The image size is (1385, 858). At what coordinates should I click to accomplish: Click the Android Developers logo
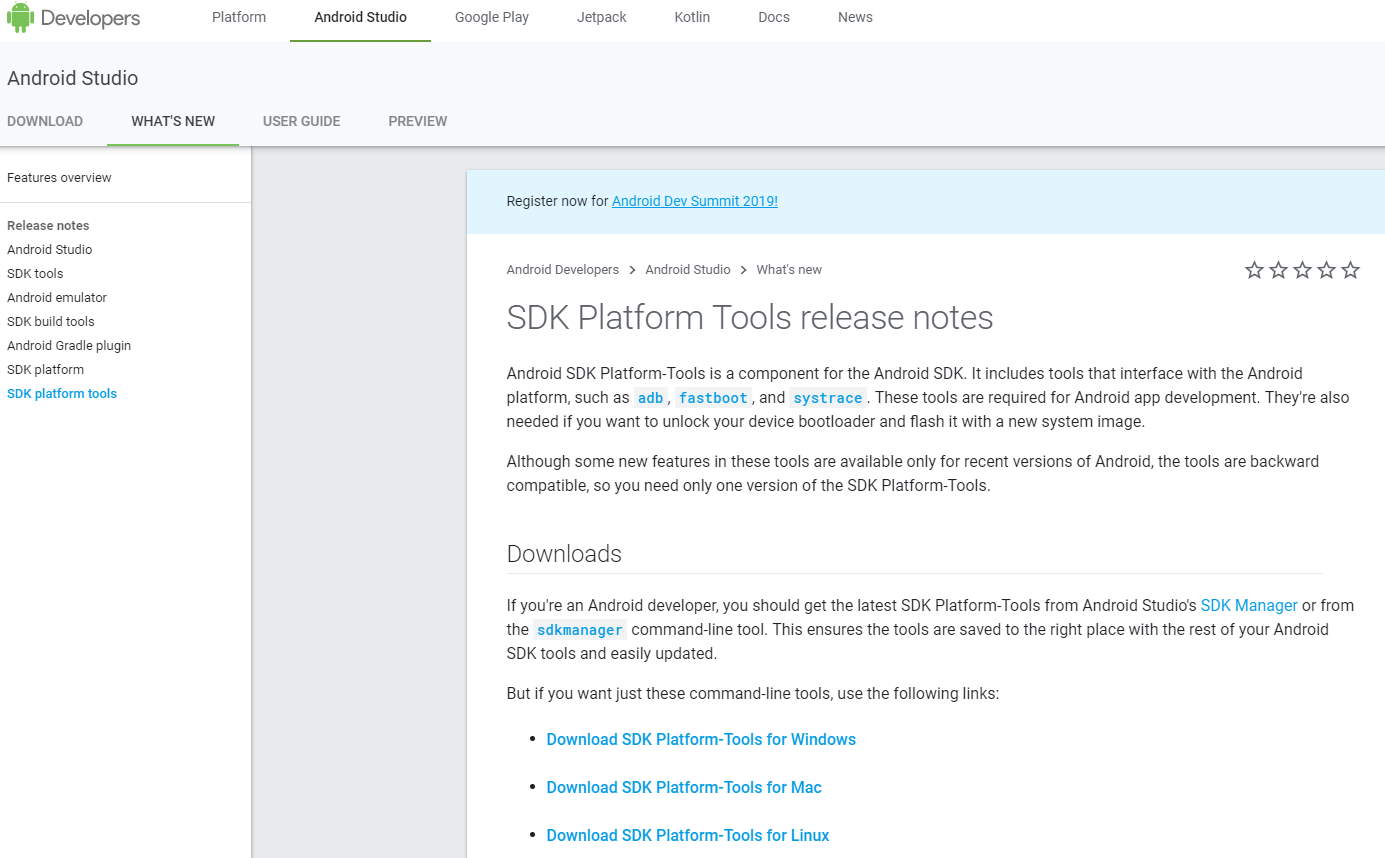73,18
